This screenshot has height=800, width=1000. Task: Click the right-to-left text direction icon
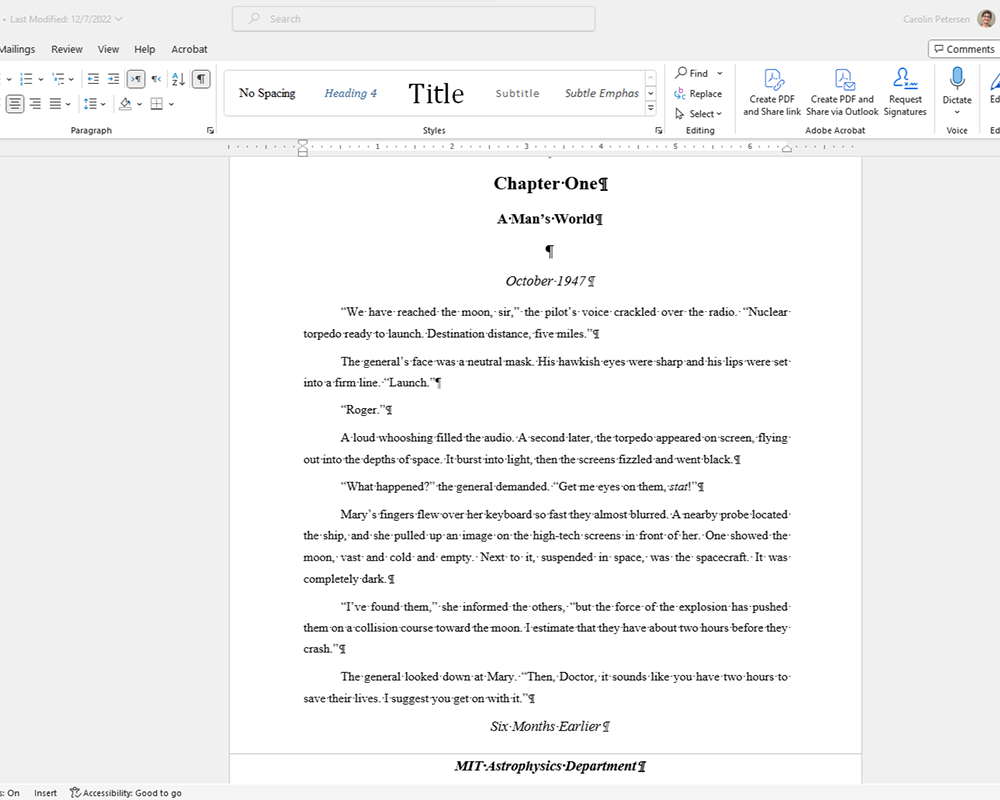tap(156, 79)
